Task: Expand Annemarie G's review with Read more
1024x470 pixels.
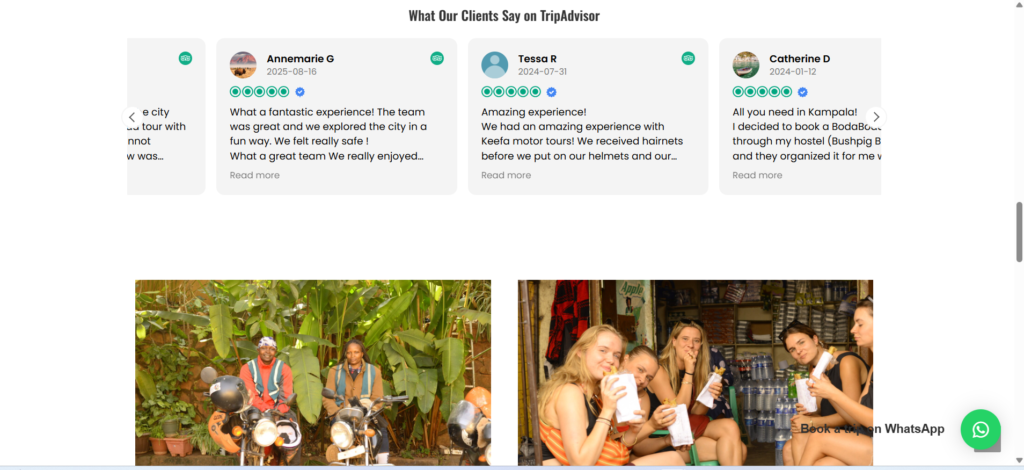Action: coord(255,175)
